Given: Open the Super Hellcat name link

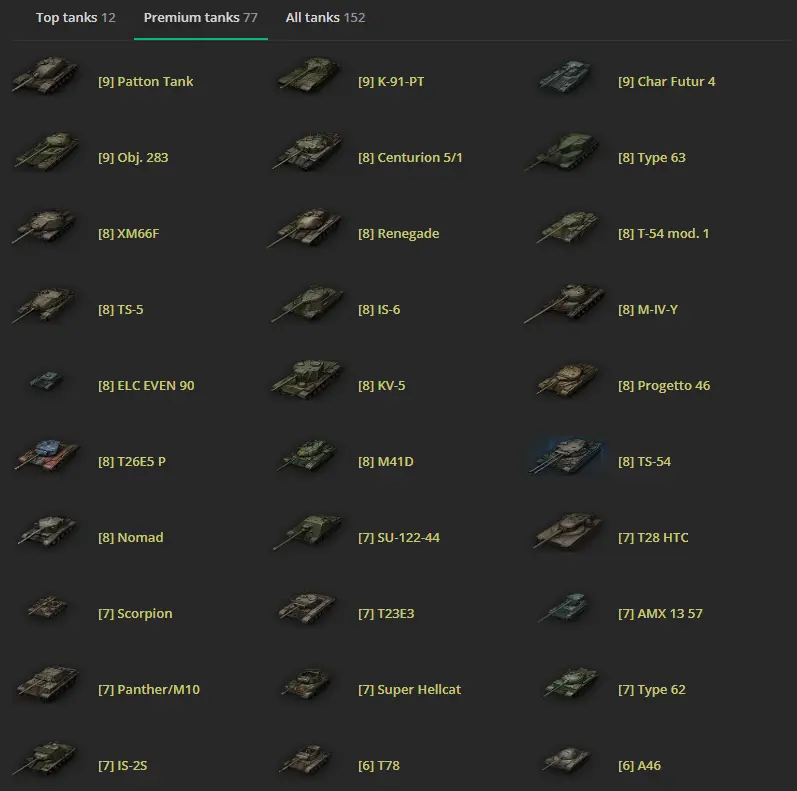Looking at the screenshot, I should coord(409,690).
